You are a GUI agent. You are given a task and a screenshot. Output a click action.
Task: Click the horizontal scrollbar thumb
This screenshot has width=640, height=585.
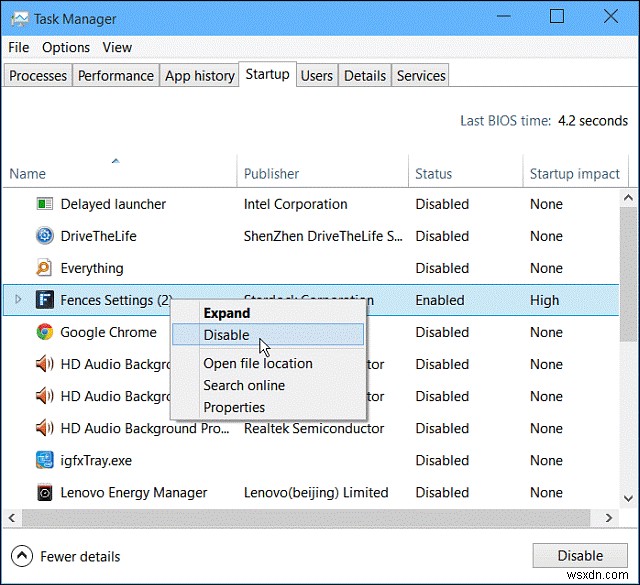[306, 518]
